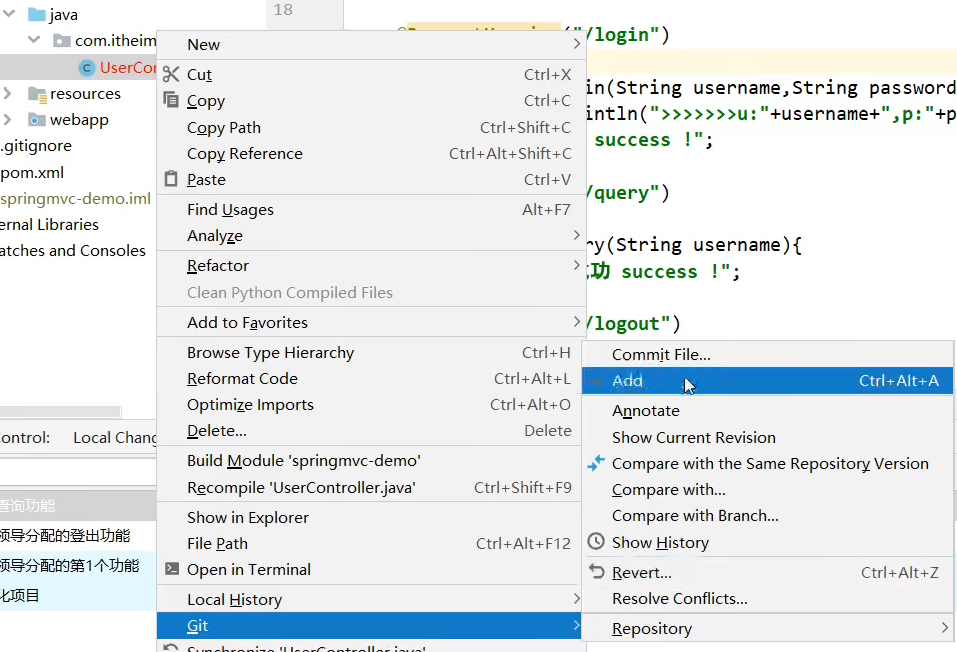
Task: Choose Recompile 'UserController.java'
Action: tap(369, 487)
